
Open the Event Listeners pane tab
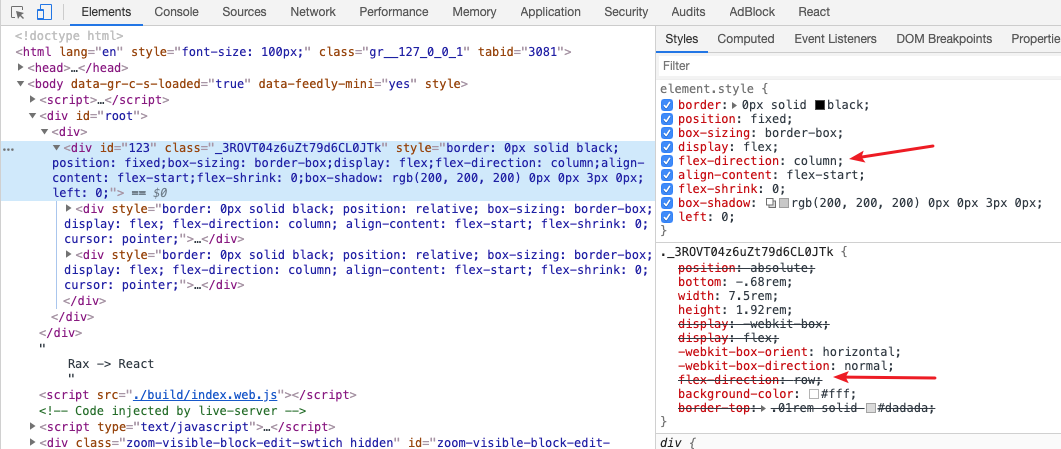835,39
